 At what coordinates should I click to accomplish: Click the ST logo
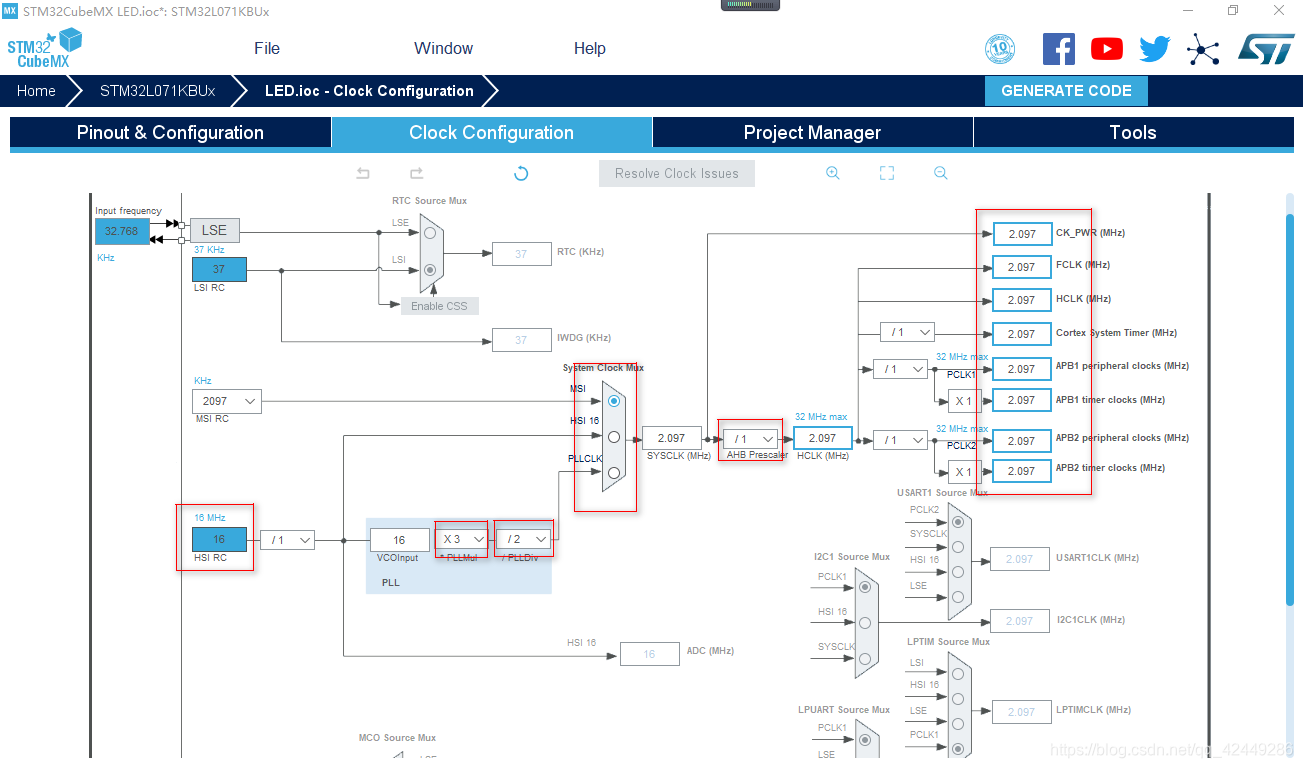coord(1266,49)
